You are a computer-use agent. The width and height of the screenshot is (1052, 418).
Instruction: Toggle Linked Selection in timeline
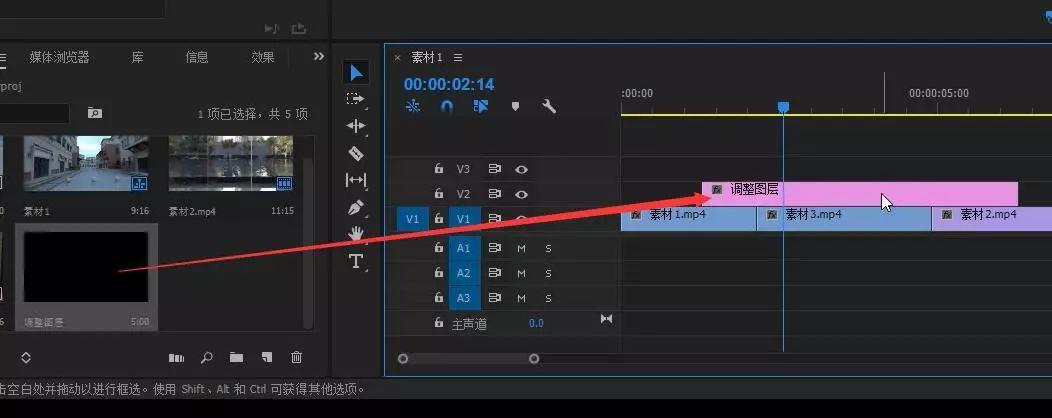tap(480, 106)
